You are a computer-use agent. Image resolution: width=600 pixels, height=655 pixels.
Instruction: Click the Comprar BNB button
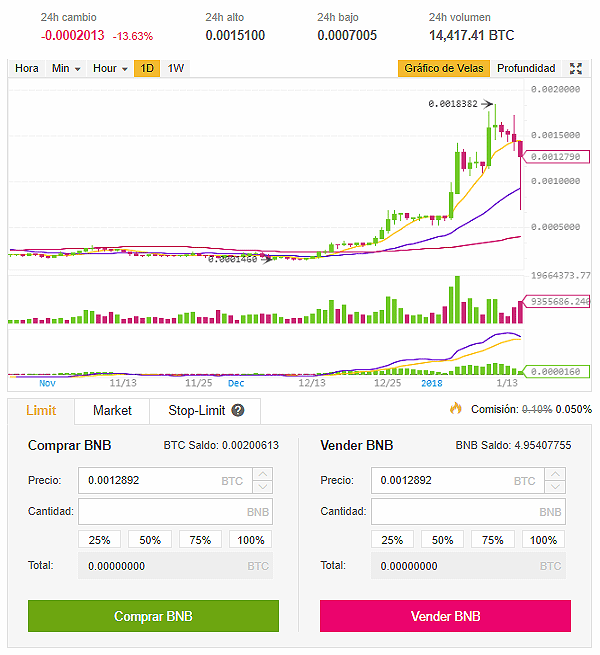click(153, 616)
